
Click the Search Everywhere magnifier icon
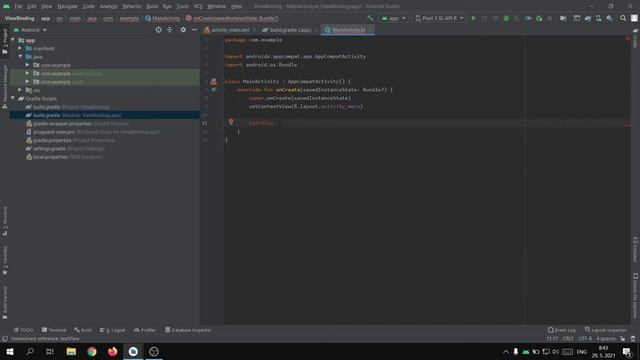point(623,18)
